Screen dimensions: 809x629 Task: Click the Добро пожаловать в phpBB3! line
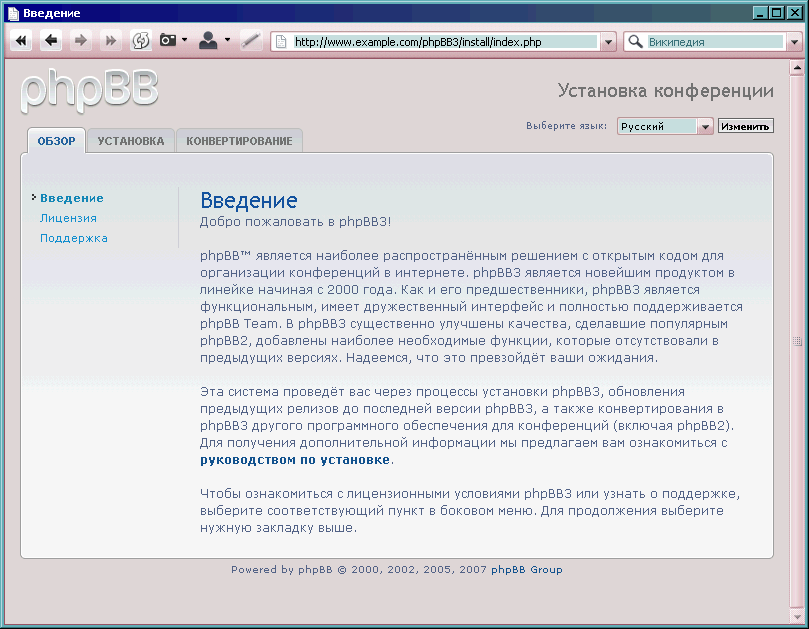[x=296, y=222]
